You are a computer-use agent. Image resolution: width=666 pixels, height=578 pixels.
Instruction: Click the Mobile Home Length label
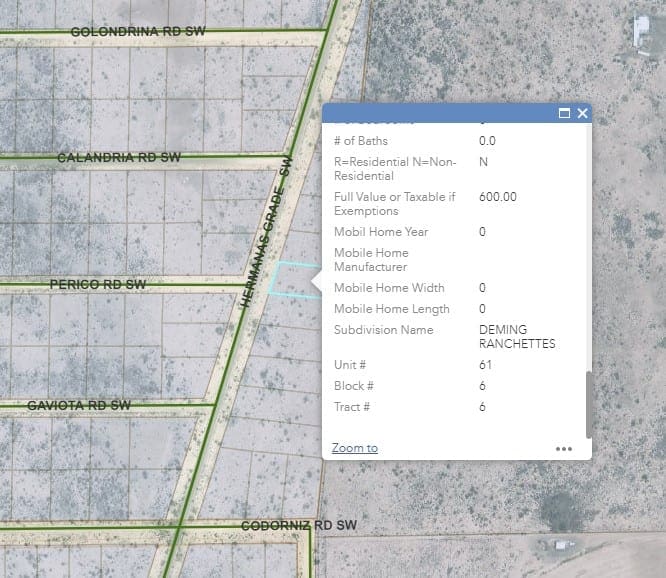(x=392, y=309)
